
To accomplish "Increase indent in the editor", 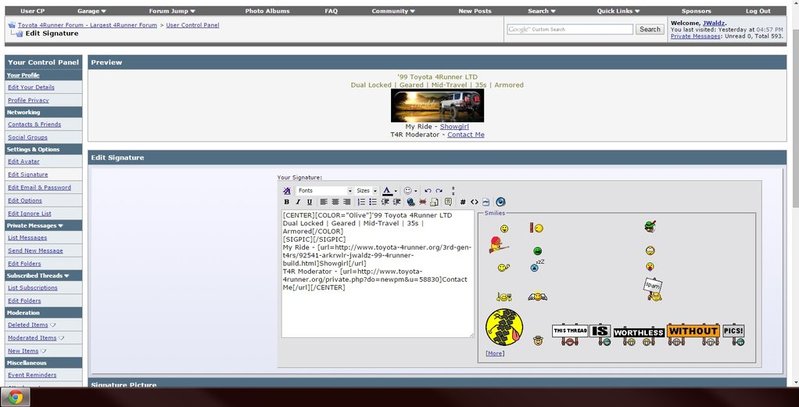I will click(x=397, y=202).
